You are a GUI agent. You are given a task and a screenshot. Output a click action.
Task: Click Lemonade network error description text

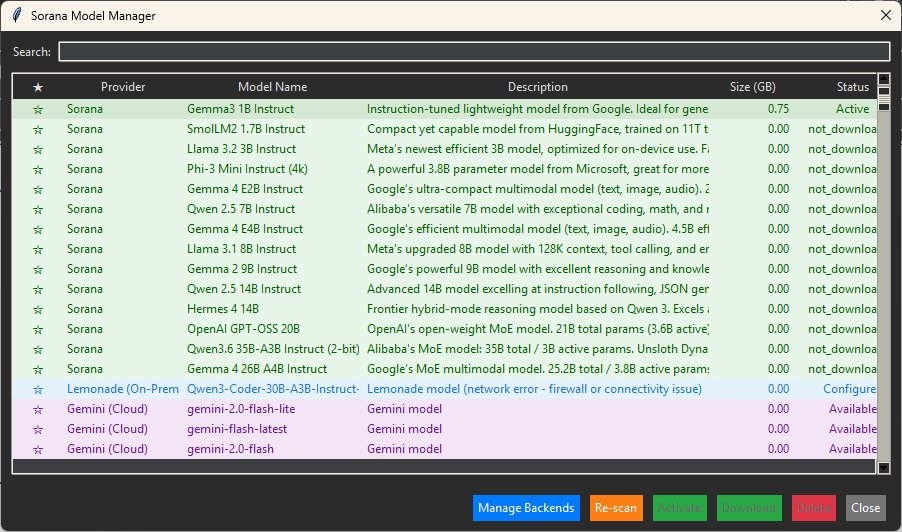(534, 389)
